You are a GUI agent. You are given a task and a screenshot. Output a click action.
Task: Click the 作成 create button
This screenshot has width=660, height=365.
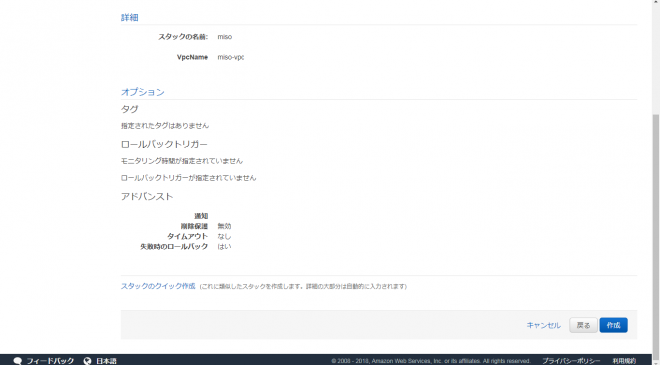point(613,325)
